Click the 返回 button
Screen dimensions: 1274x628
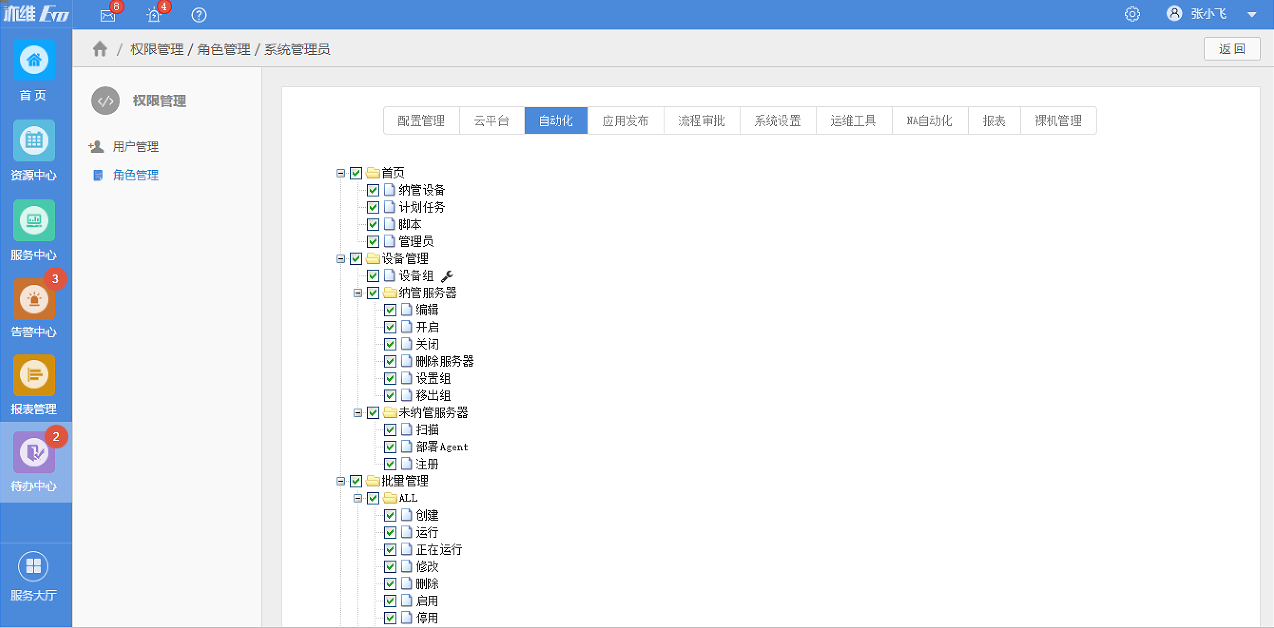click(x=1232, y=49)
